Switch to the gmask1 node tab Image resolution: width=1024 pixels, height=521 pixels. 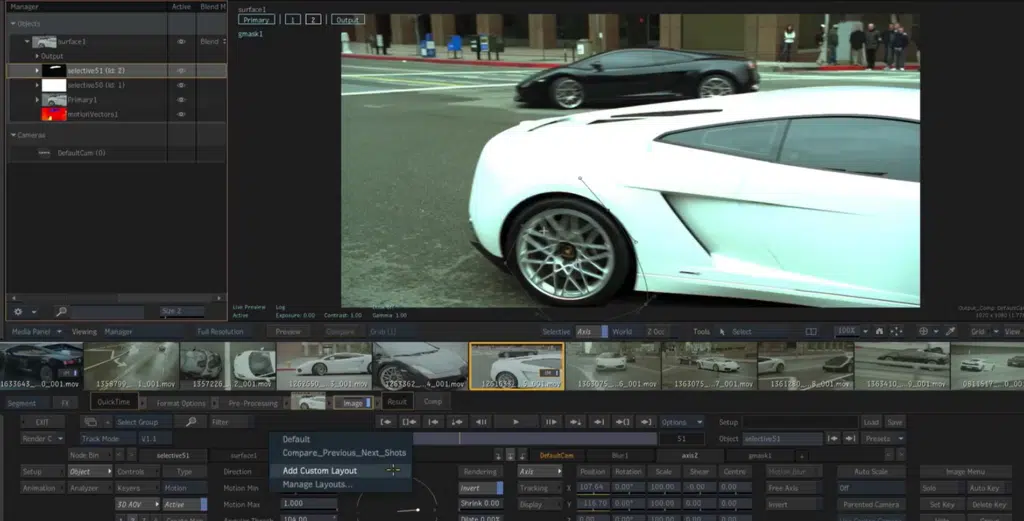click(760, 456)
